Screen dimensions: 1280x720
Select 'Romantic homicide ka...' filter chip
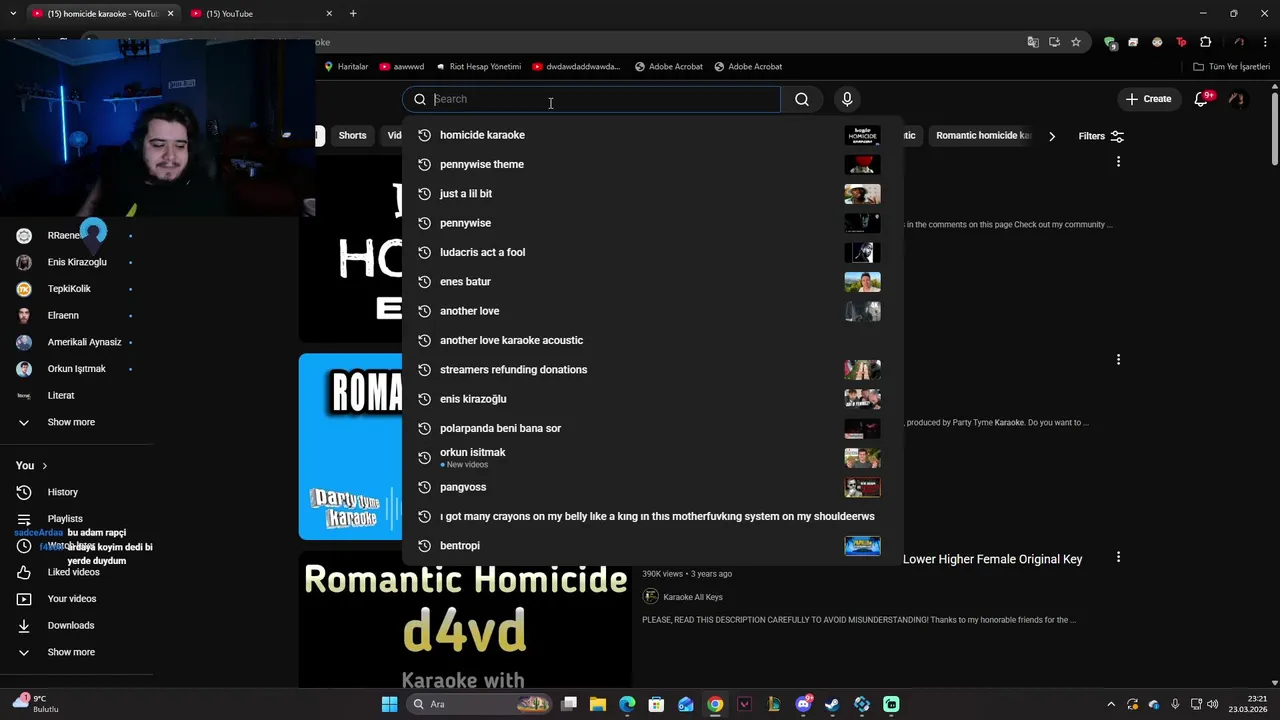point(982,136)
